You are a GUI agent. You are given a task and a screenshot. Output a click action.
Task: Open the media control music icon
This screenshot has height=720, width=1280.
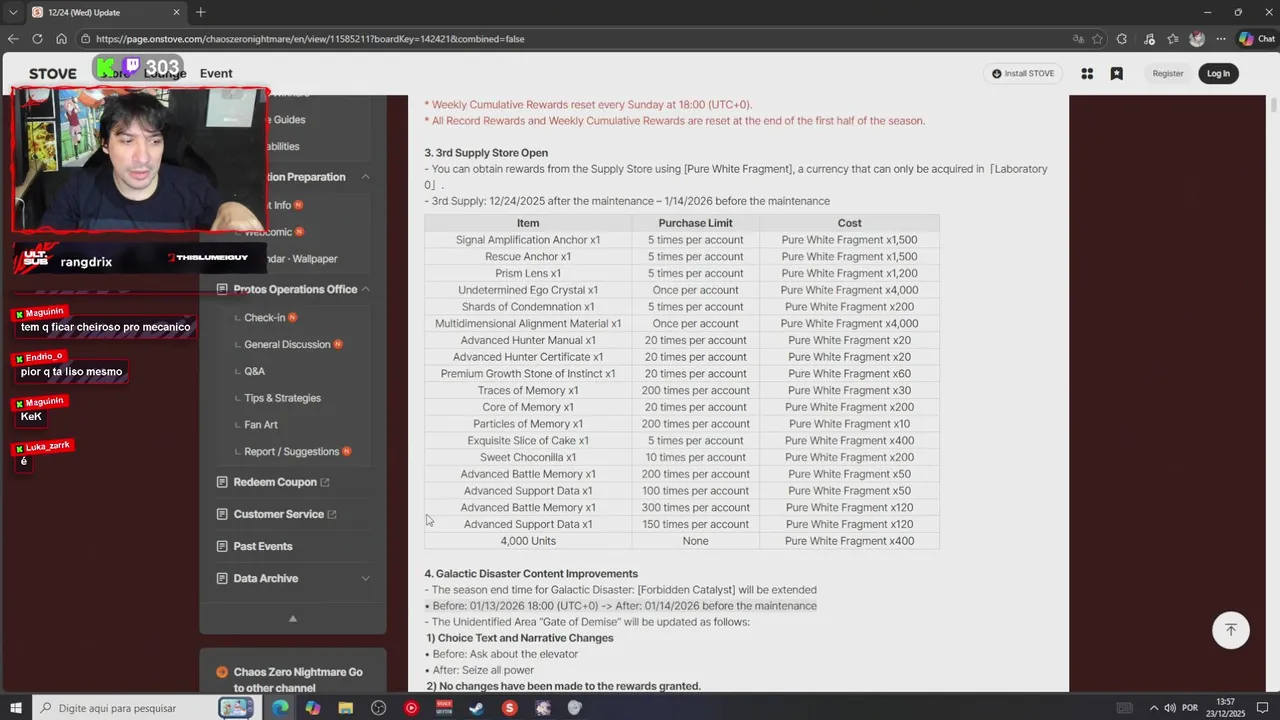[1148, 39]
